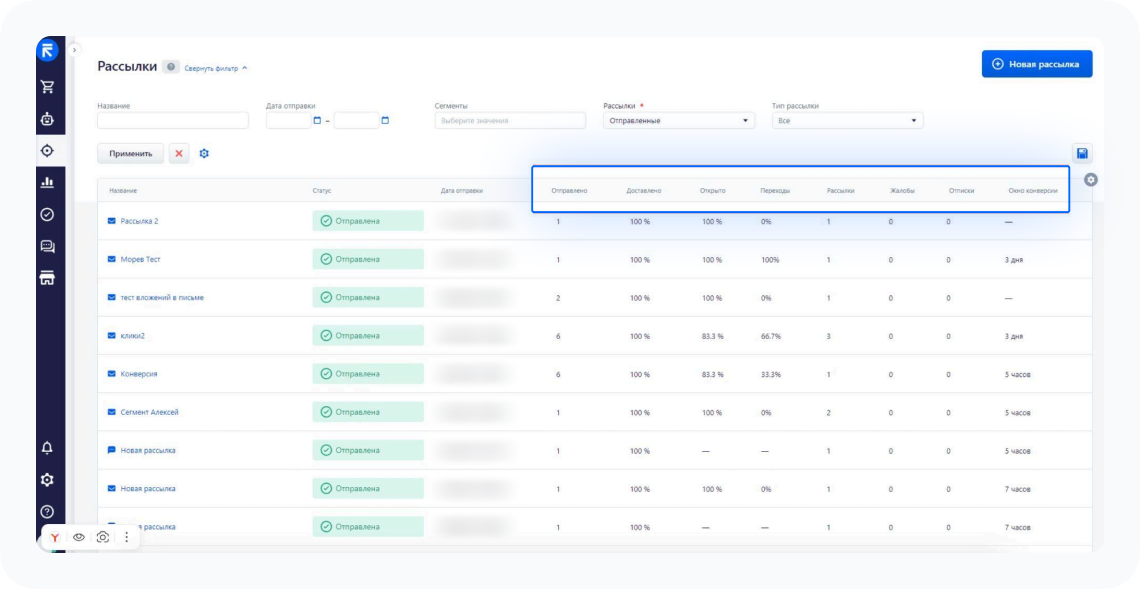Open the тест вложений в письме link
Viewport: 1140px width, 589px height.
tap(162, 297)
